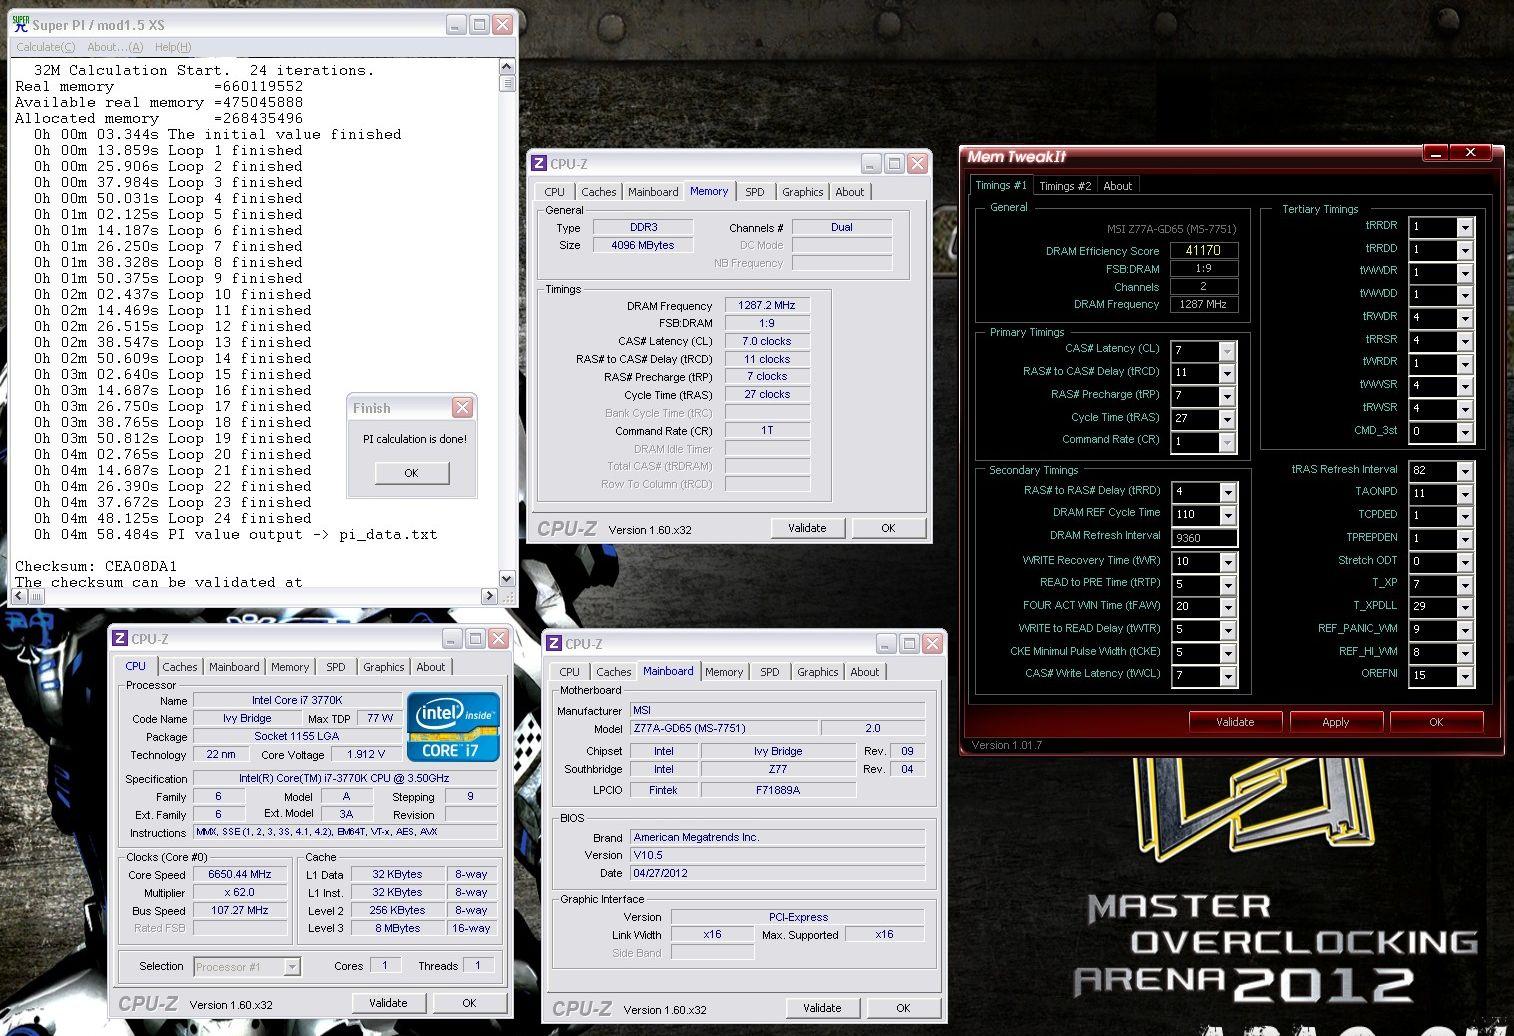
Task: Close the Mem TweakIt window
Action: [1470, 152]
